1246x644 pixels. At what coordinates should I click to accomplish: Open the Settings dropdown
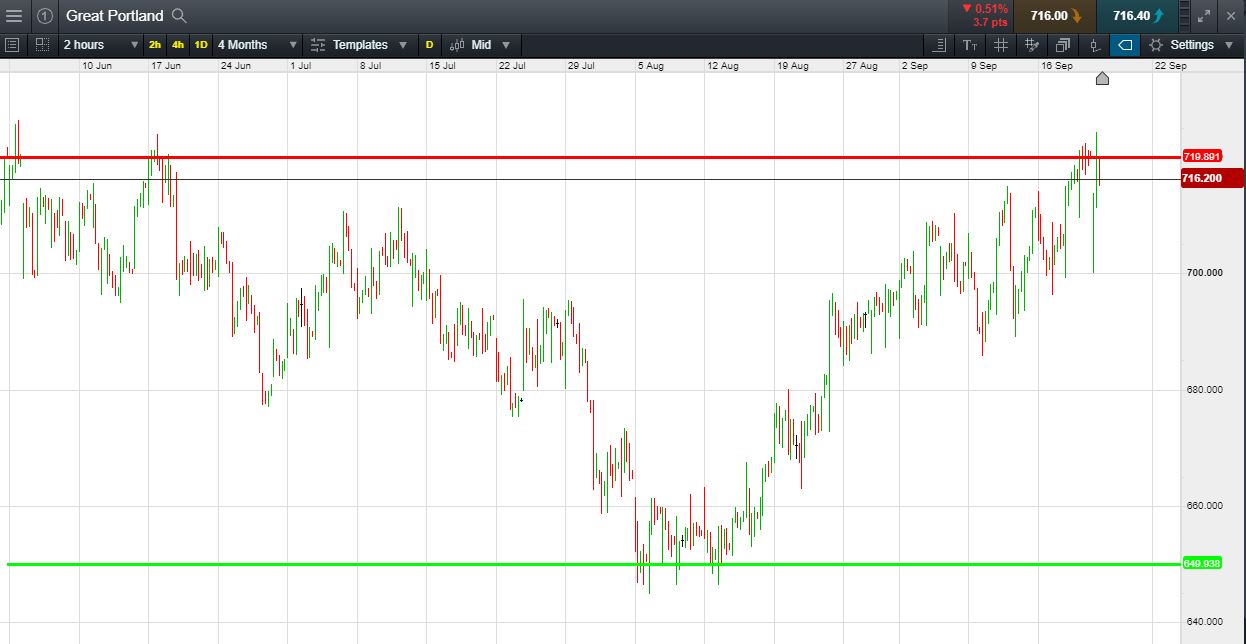point(1192,45)
